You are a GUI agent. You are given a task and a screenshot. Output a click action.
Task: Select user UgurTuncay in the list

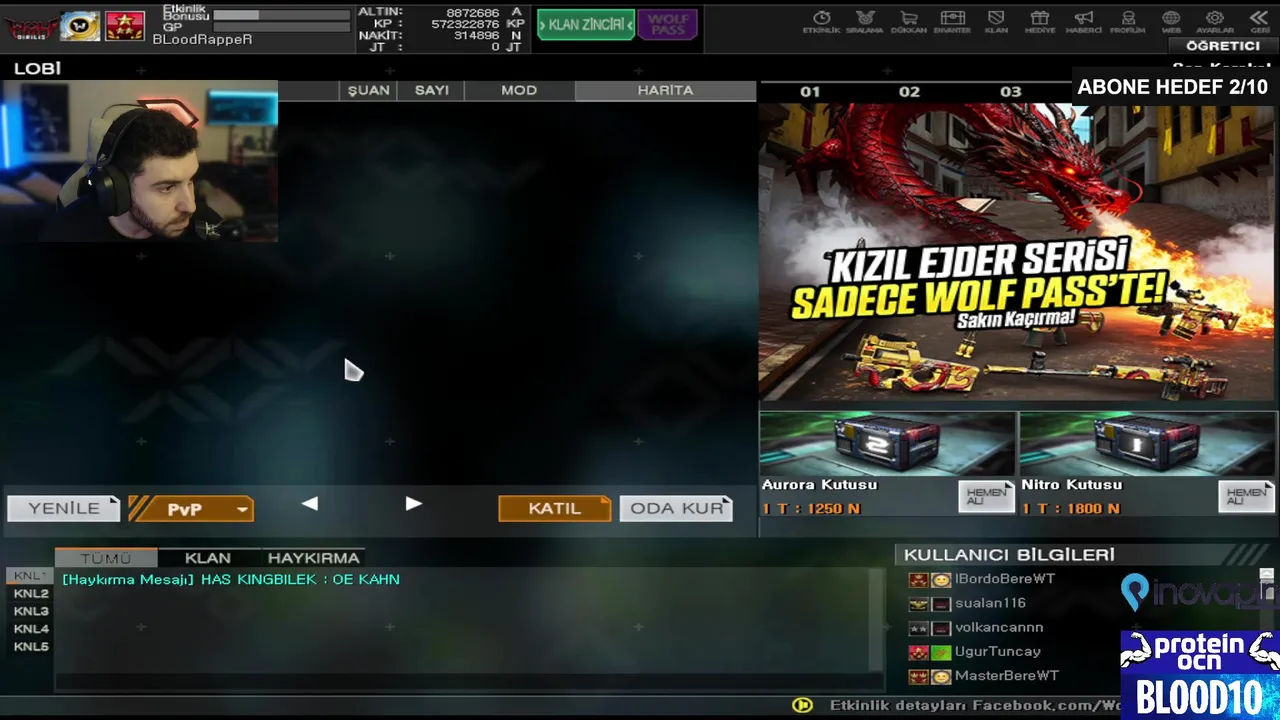coord(997,652)
